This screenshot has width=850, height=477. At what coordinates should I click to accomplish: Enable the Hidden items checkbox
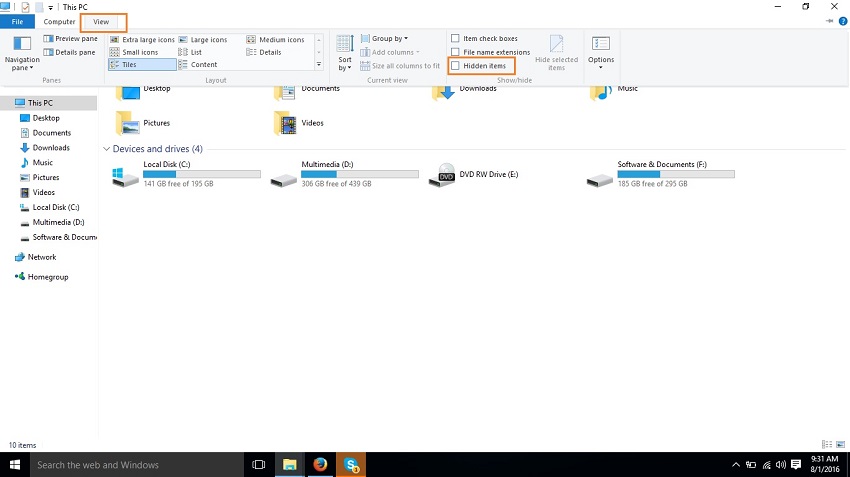456,65
